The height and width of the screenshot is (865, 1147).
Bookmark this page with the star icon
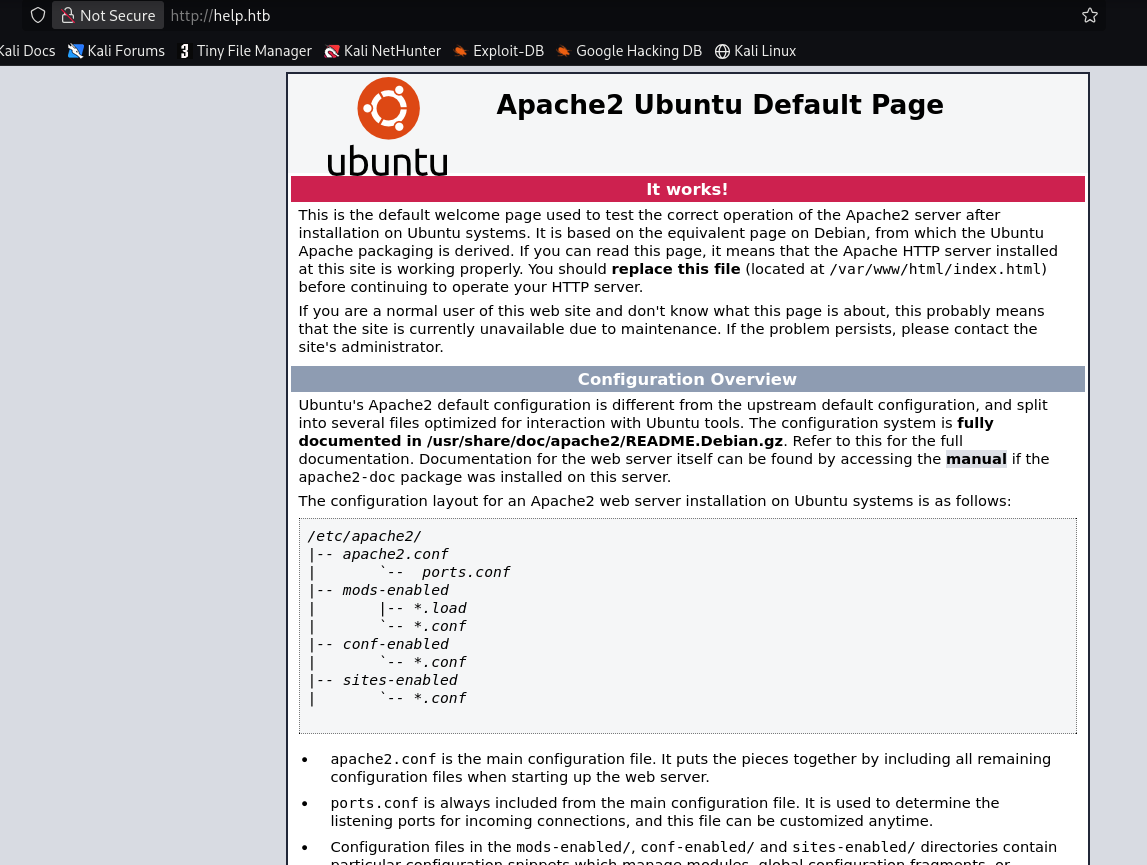click(x=1090, y=15)
